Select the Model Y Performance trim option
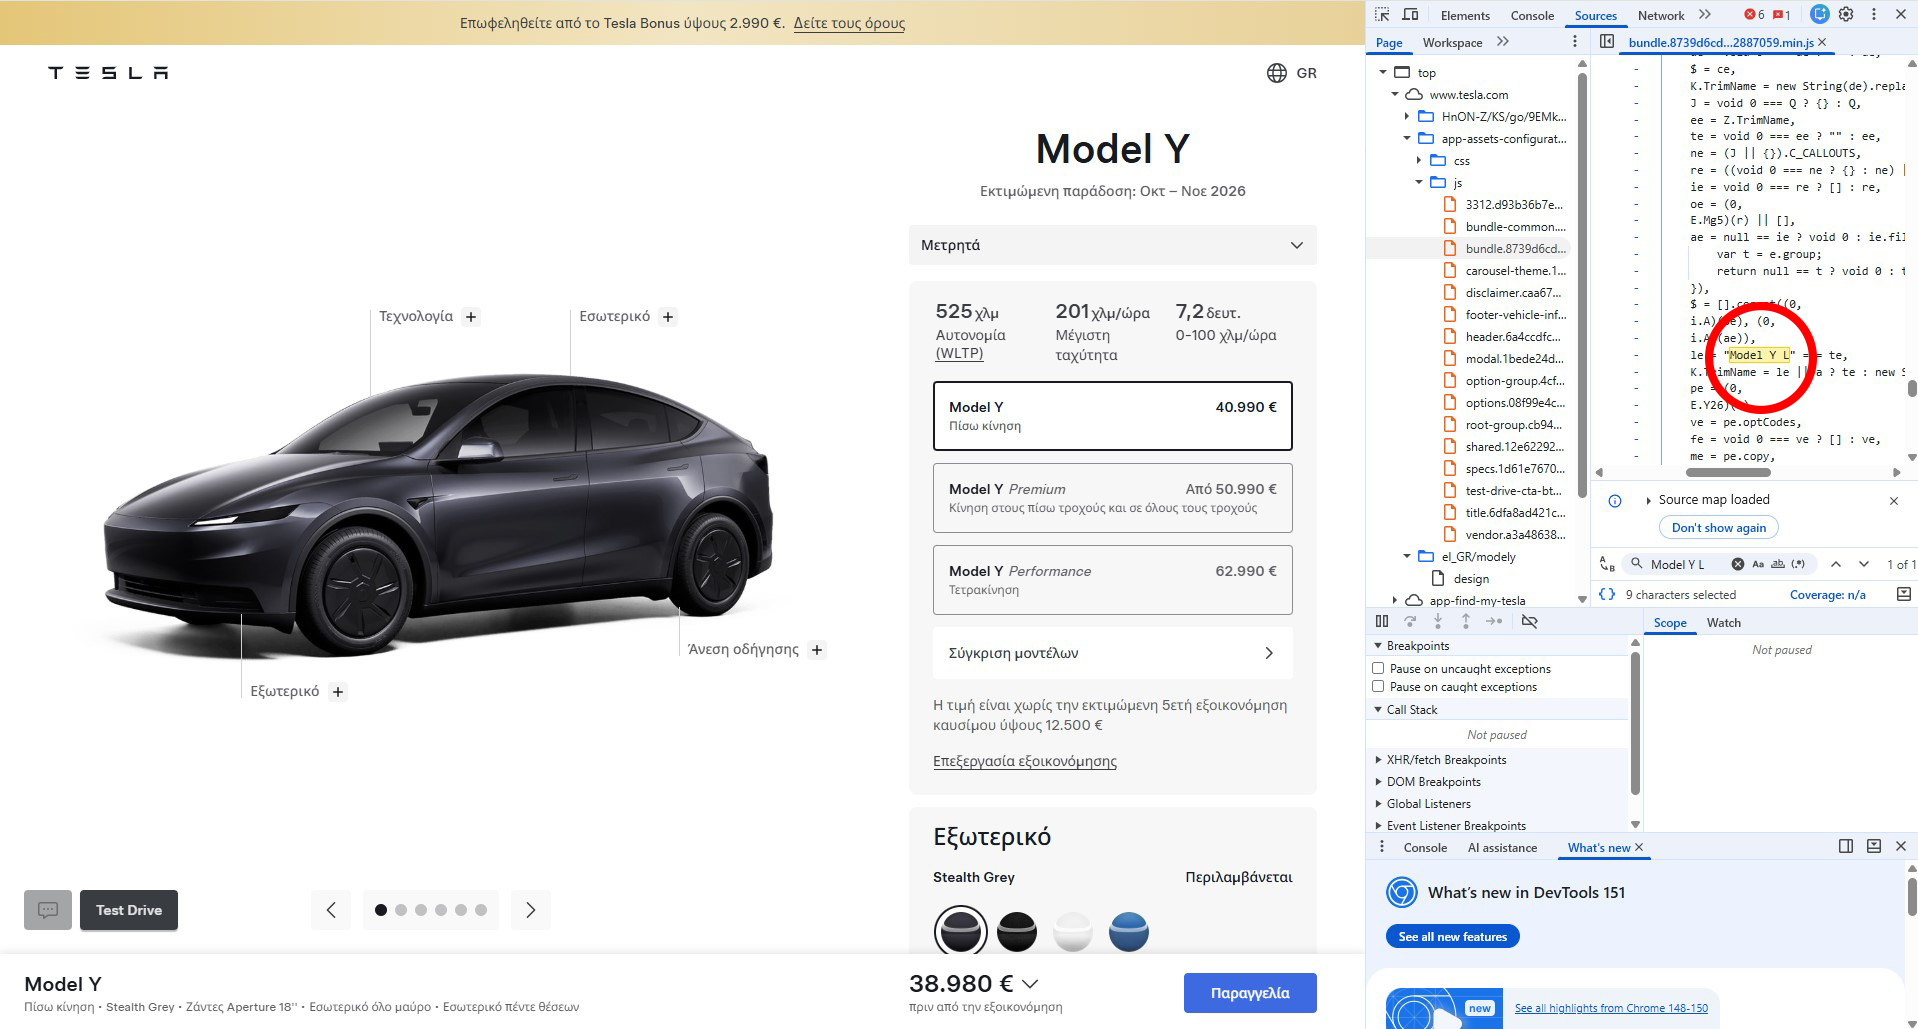 pos(1112,580)
